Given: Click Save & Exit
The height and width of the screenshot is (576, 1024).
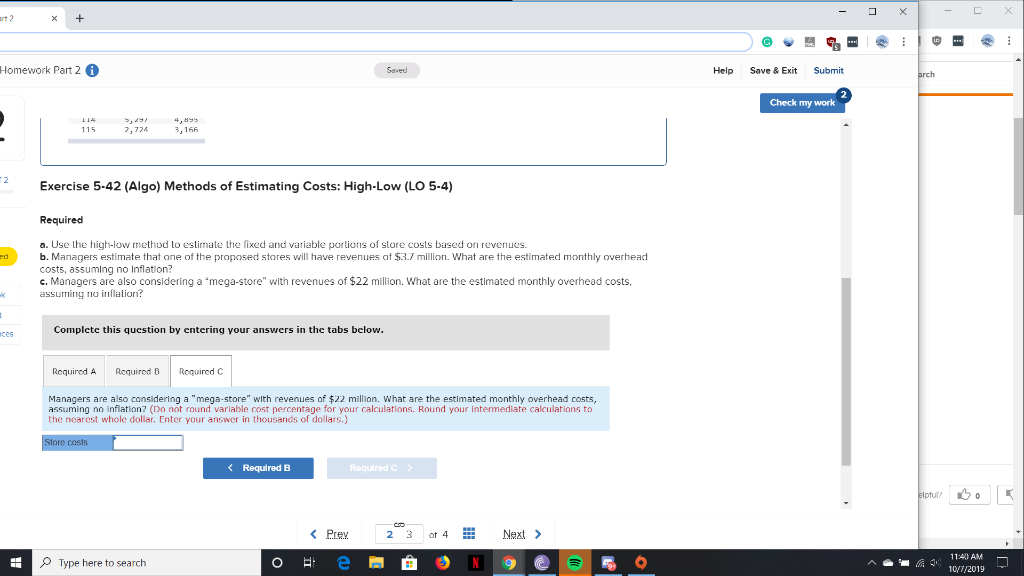Looking at the screenshot, I should point(773,71).
